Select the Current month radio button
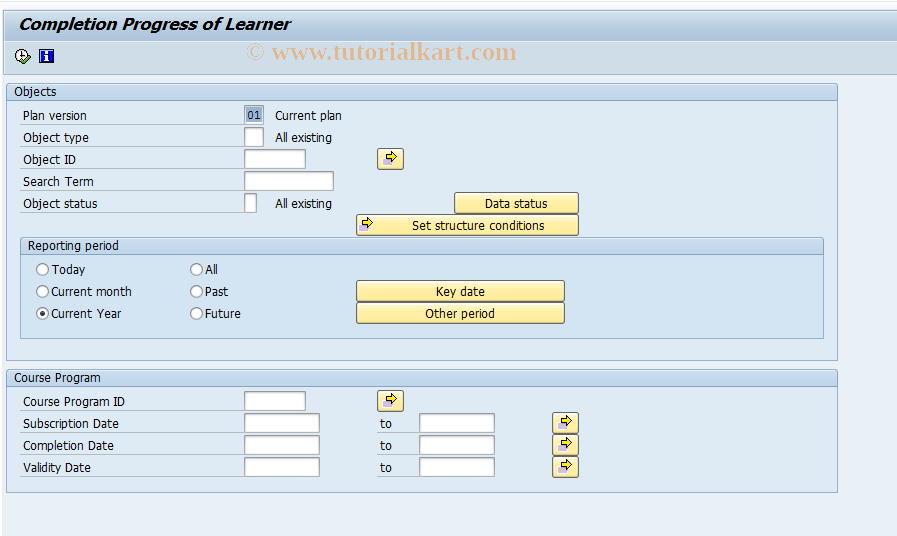This screenshot has height=536, width=897. 42,292
